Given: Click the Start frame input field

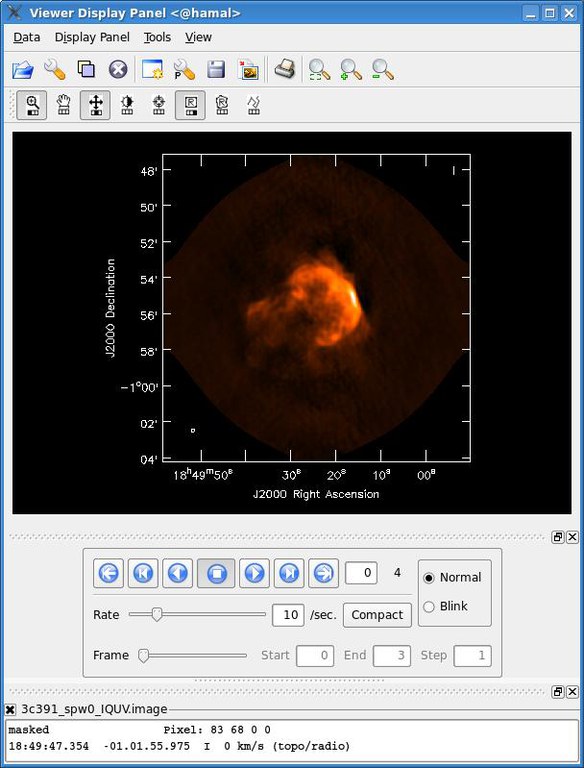Looking at the screenshot, I should click(315, 655).
